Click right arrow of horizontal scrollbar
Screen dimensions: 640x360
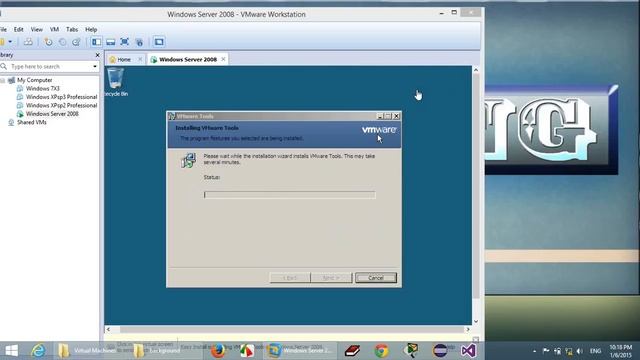click(468, 329)
